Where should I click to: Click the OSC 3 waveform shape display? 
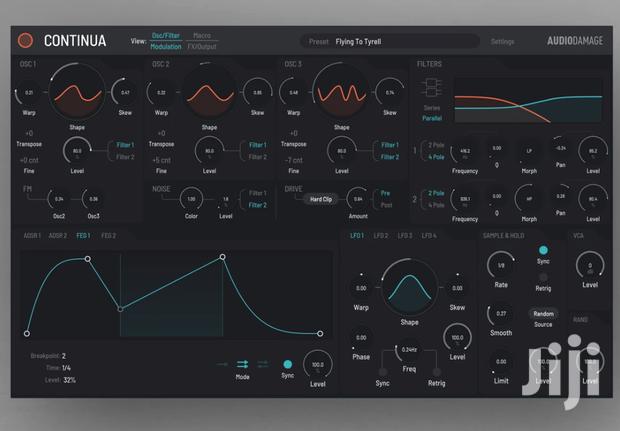(342, 93)
